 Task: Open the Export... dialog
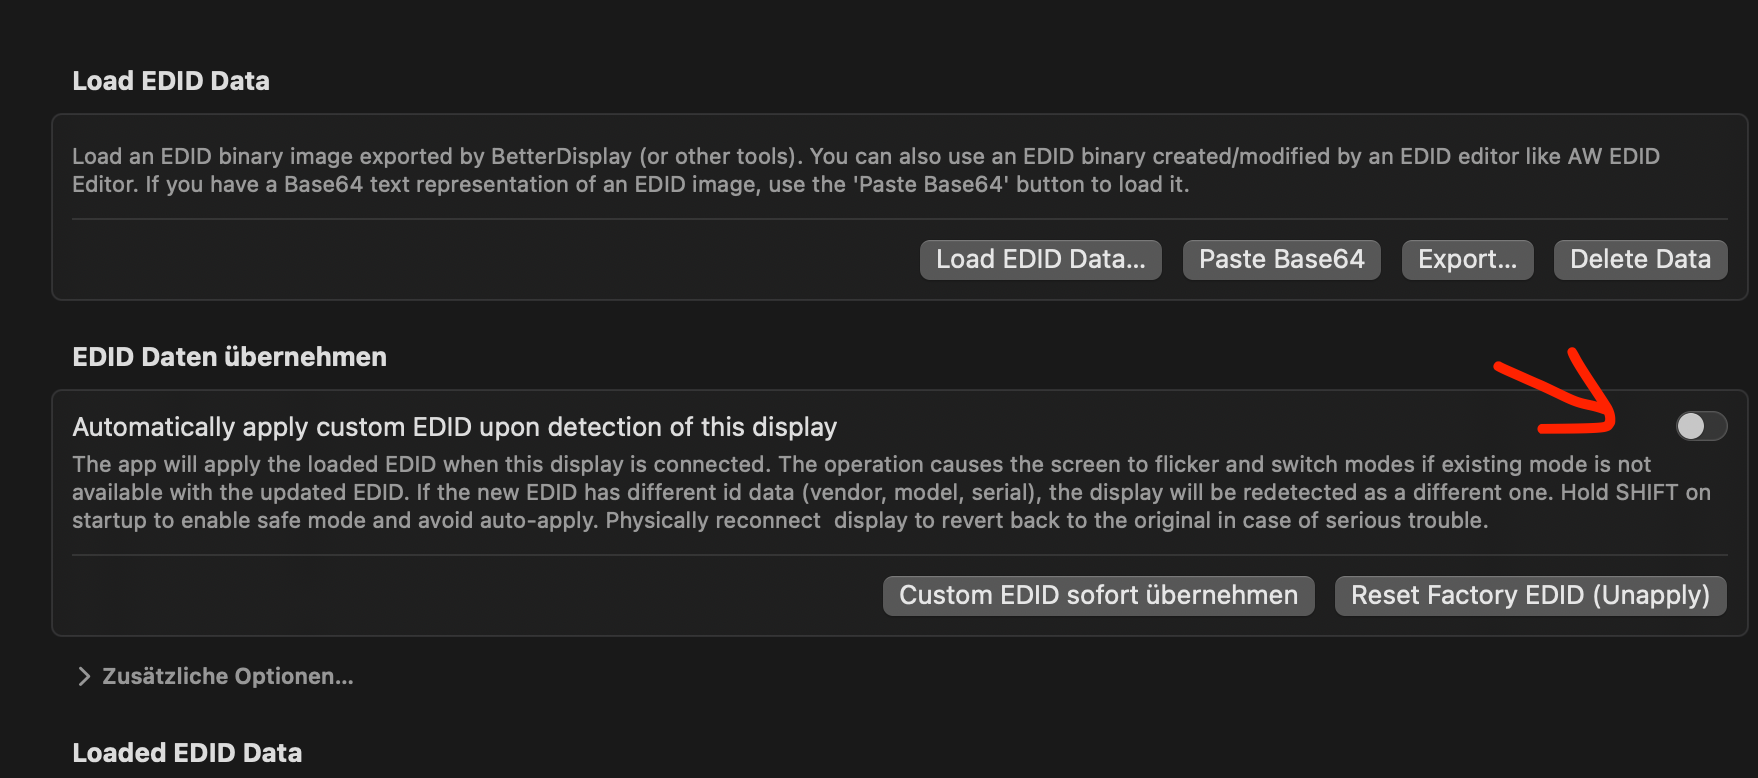click(x=1467, y=260)
